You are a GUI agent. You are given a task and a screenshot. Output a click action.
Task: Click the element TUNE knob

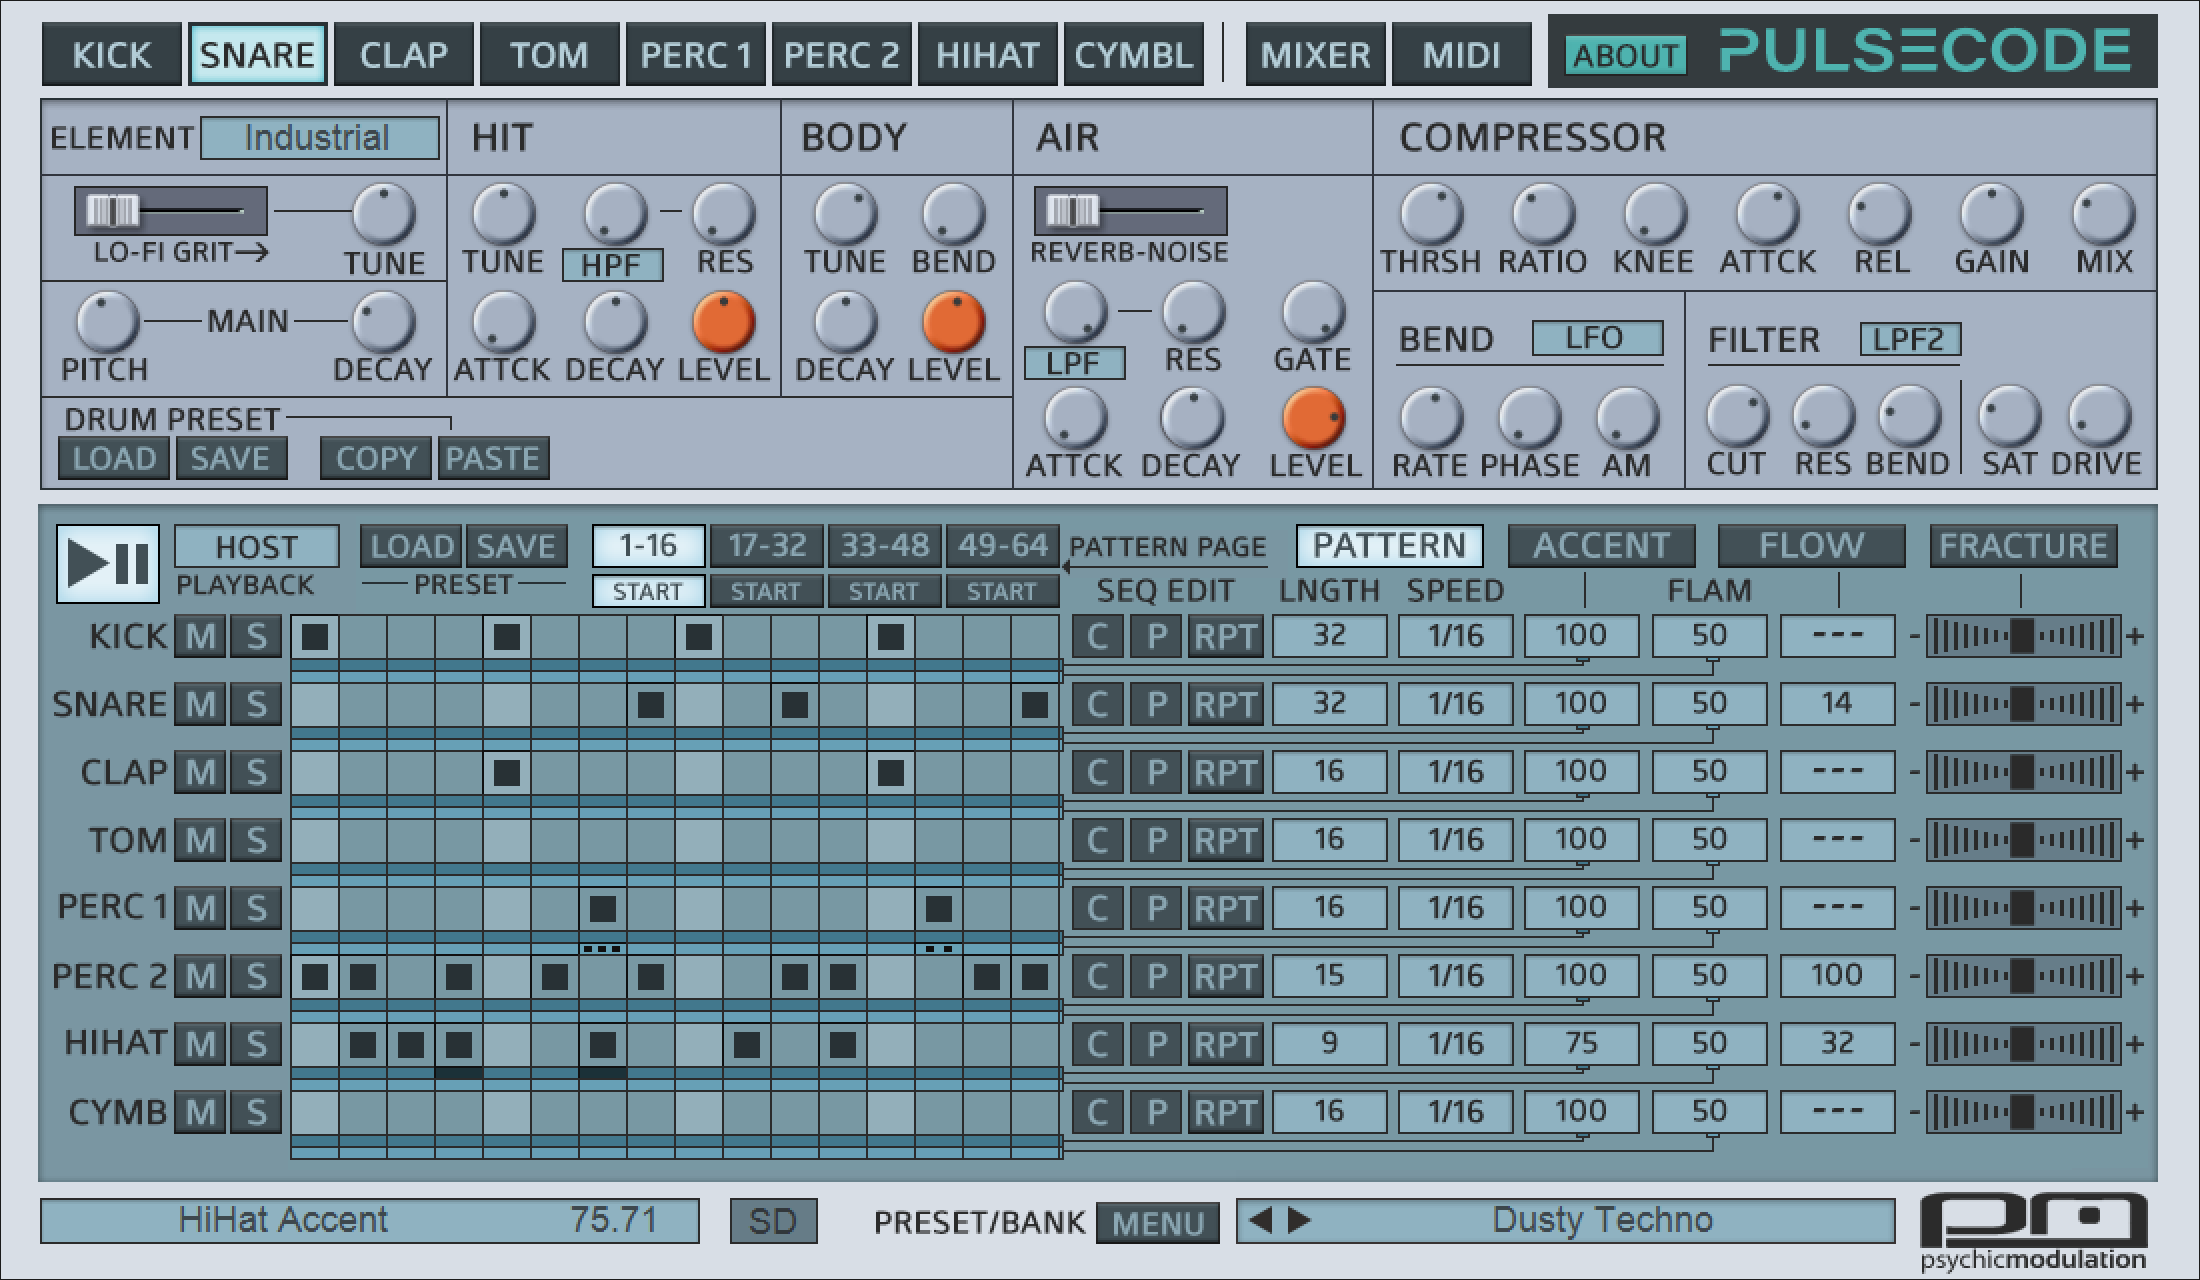tap(385, 214)
